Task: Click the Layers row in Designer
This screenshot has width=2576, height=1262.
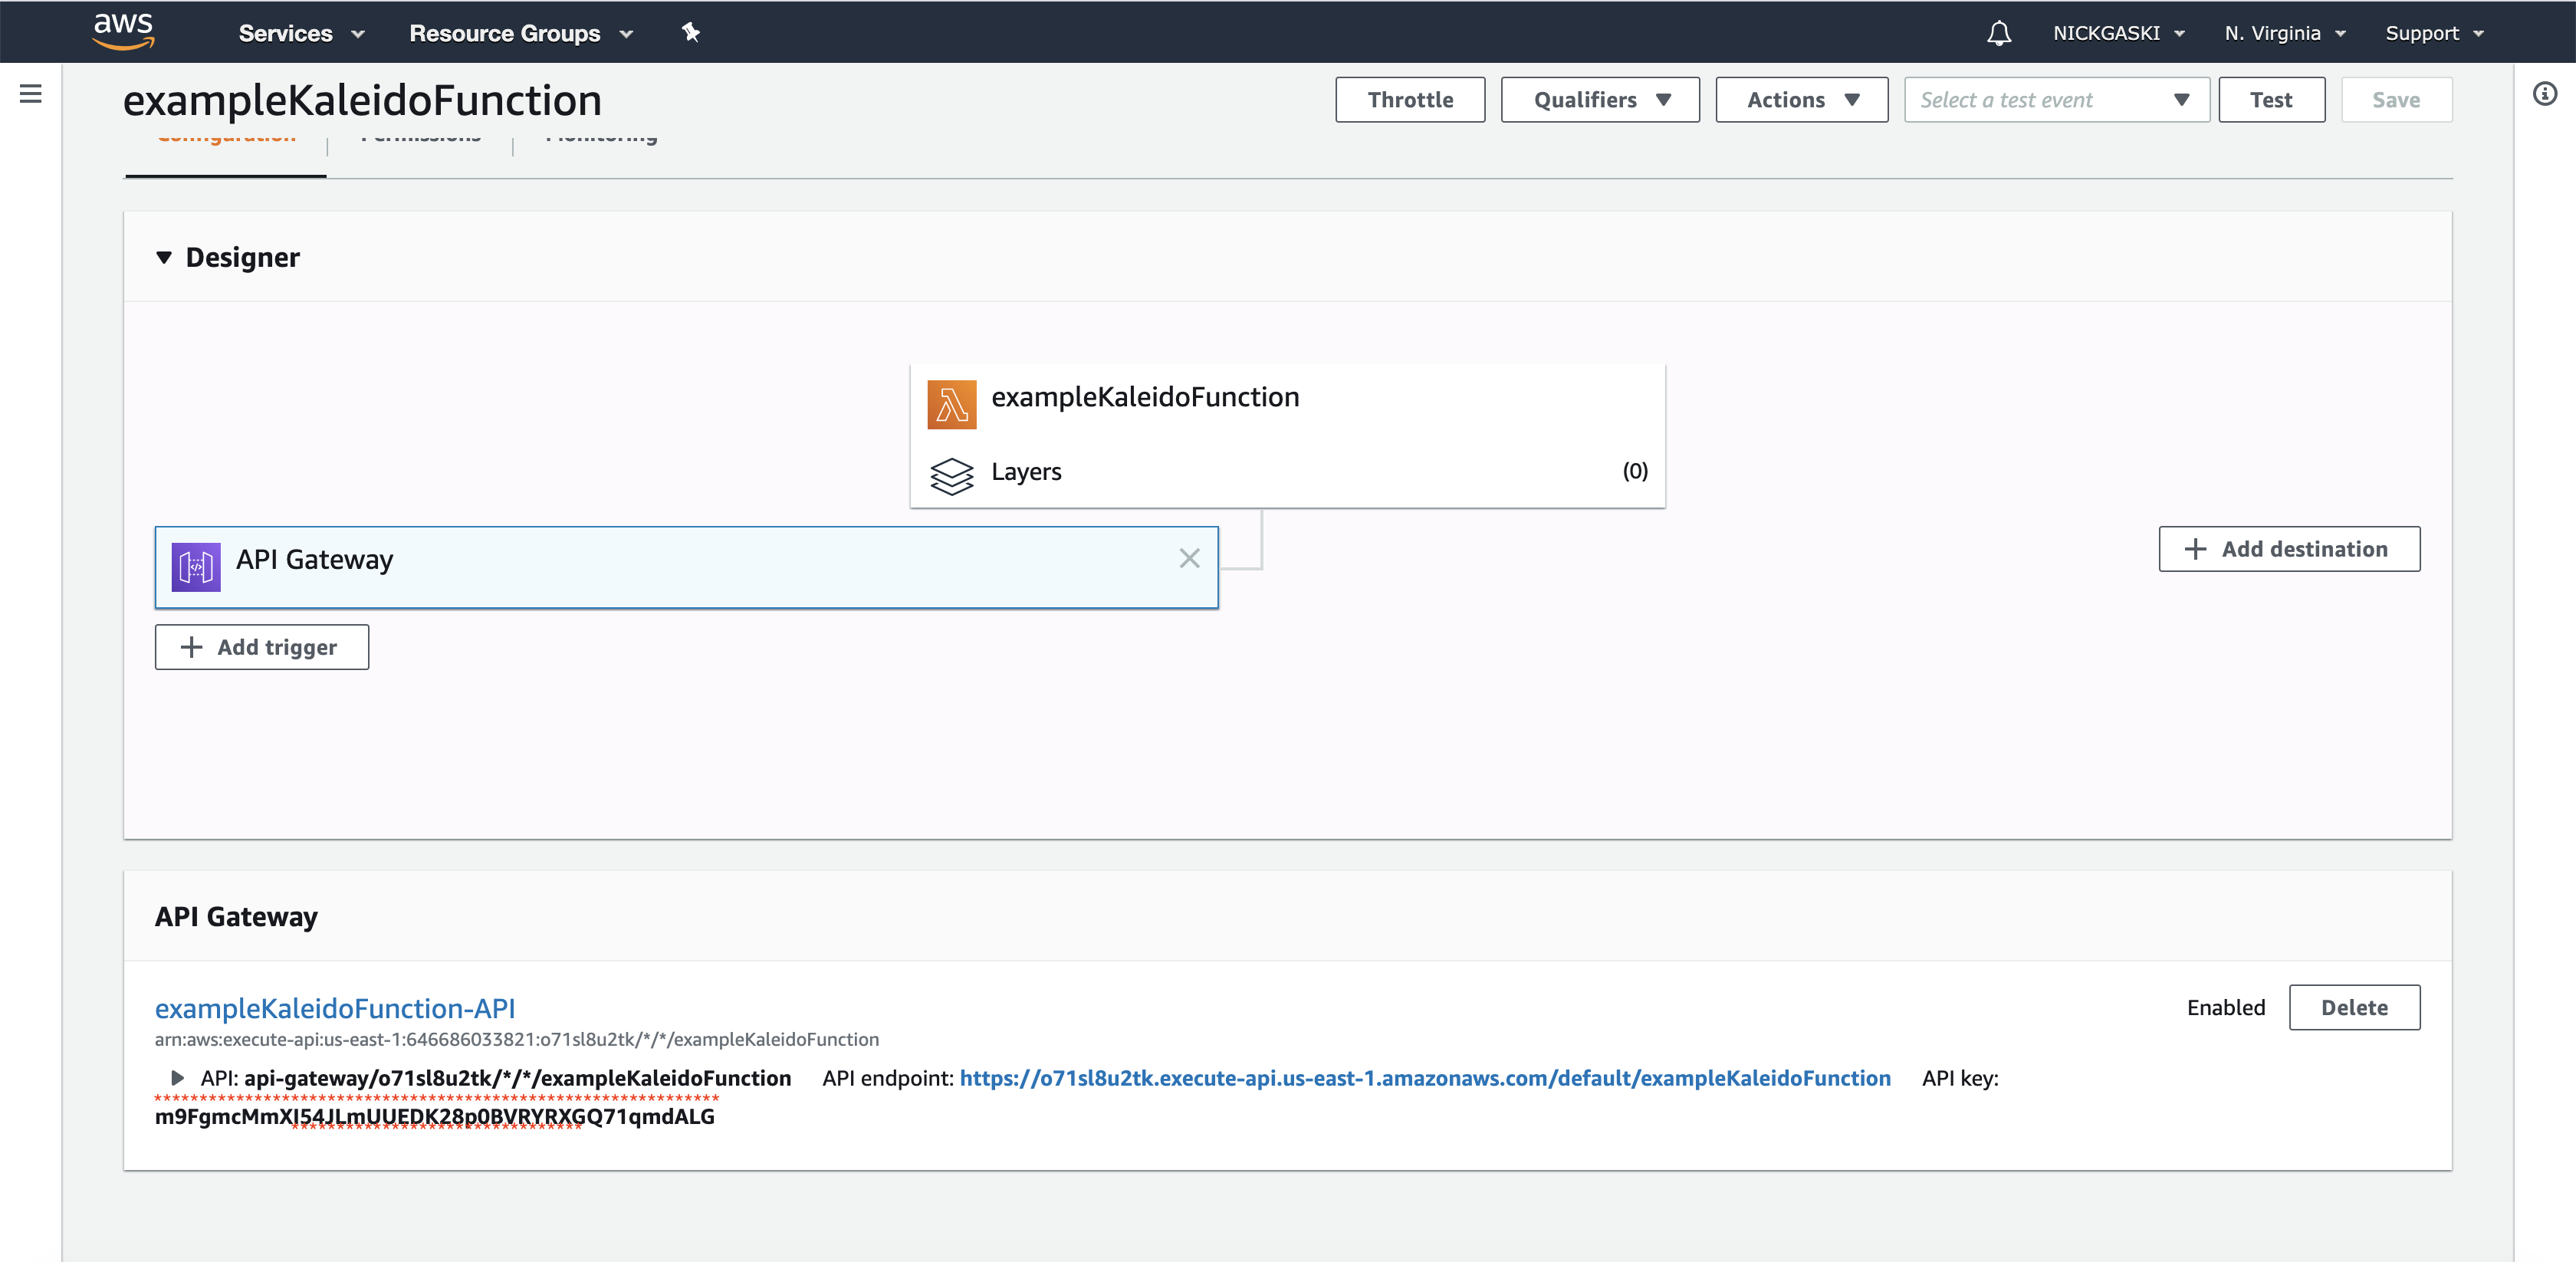Action: pos(1287,472)
